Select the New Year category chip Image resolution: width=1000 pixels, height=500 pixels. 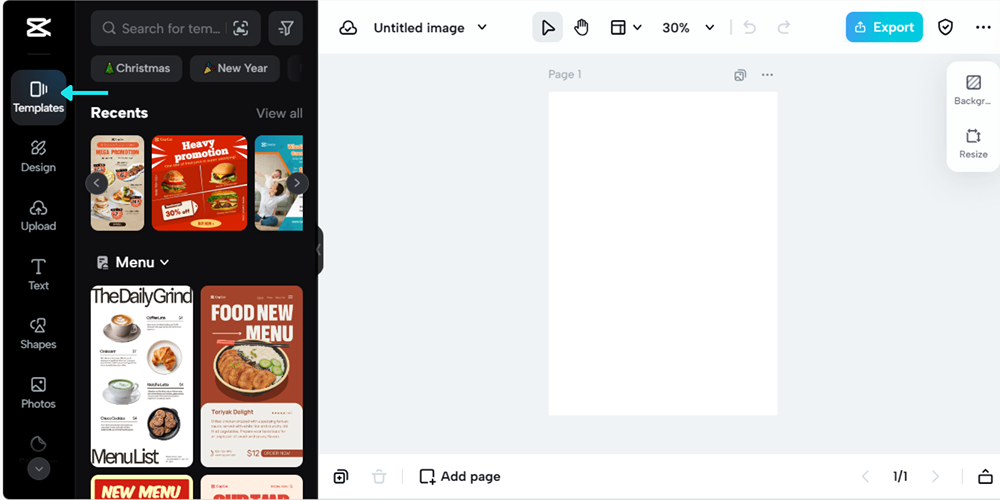[x=235, y=68]
